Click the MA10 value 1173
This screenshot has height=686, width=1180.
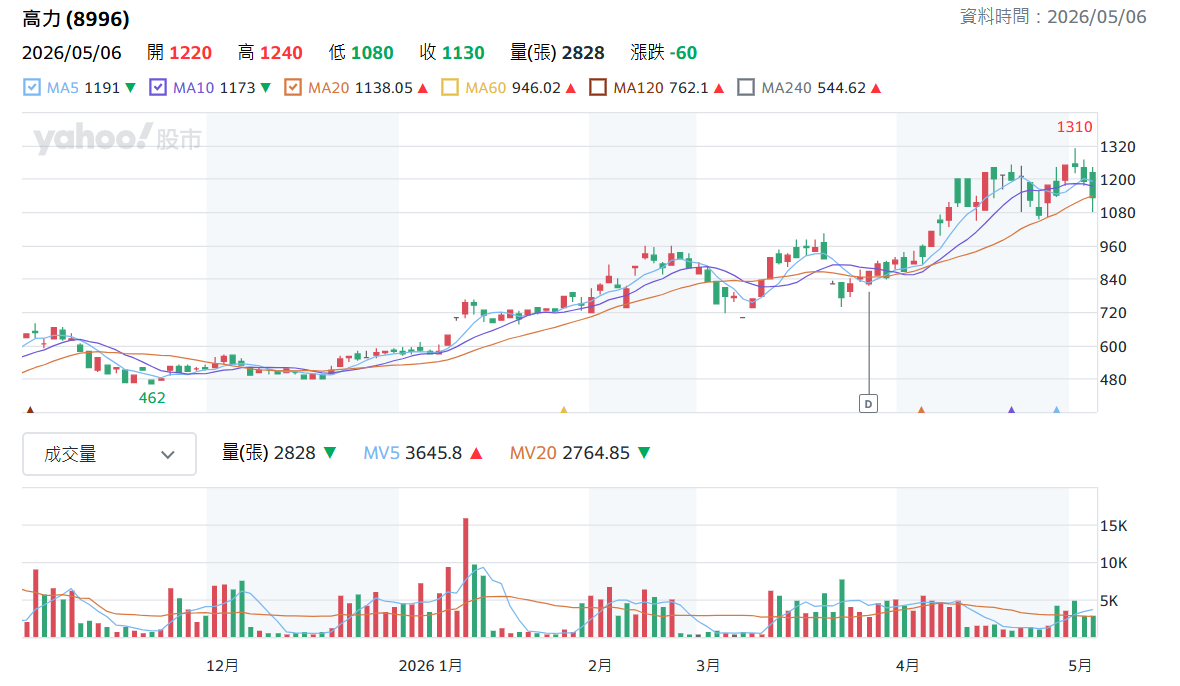(x=238, y=88)
